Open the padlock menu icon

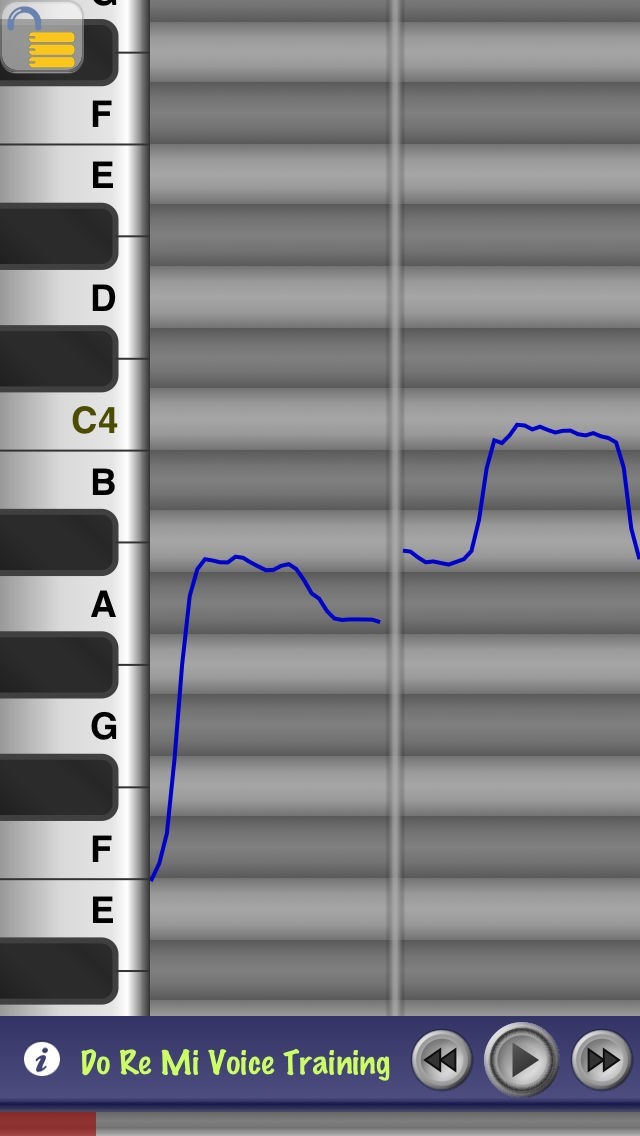pyautogui.click(x=42, y=36)
